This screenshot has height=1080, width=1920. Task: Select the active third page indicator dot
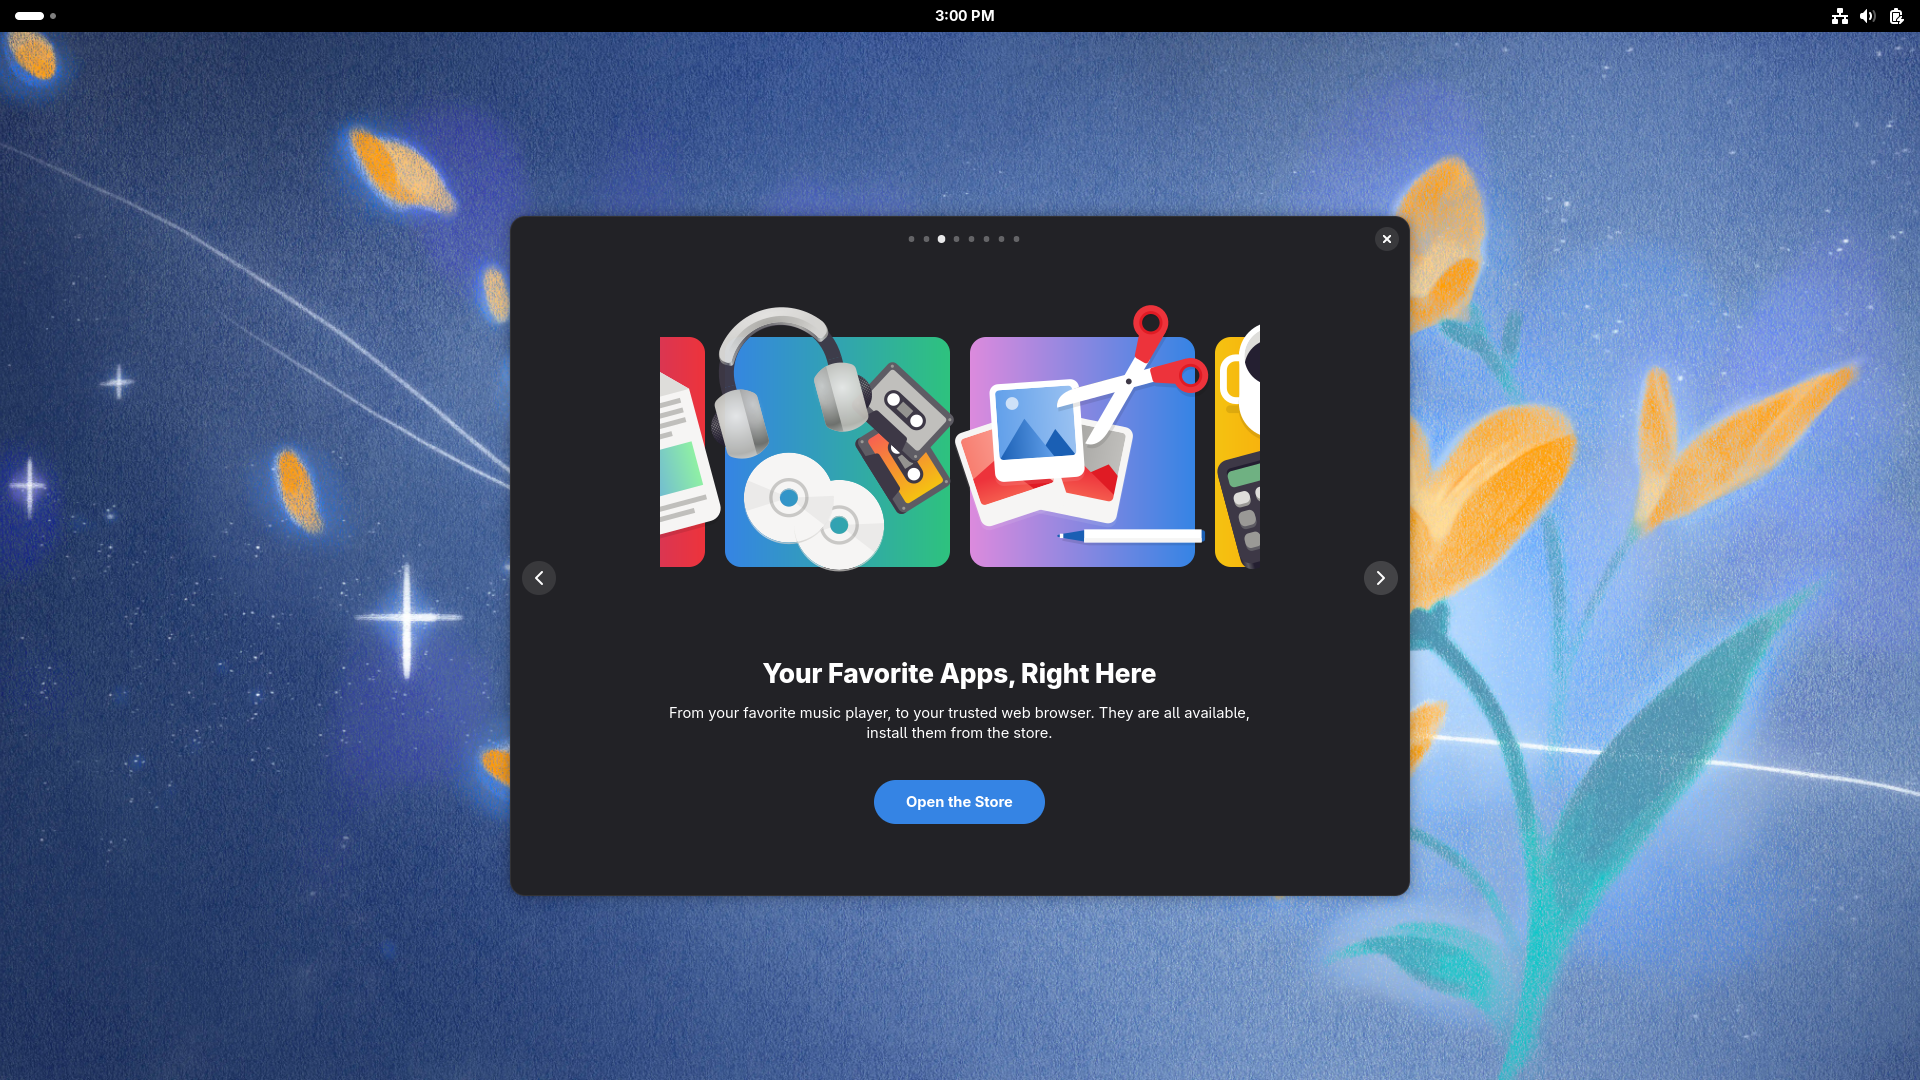click(x=941, y=239)
